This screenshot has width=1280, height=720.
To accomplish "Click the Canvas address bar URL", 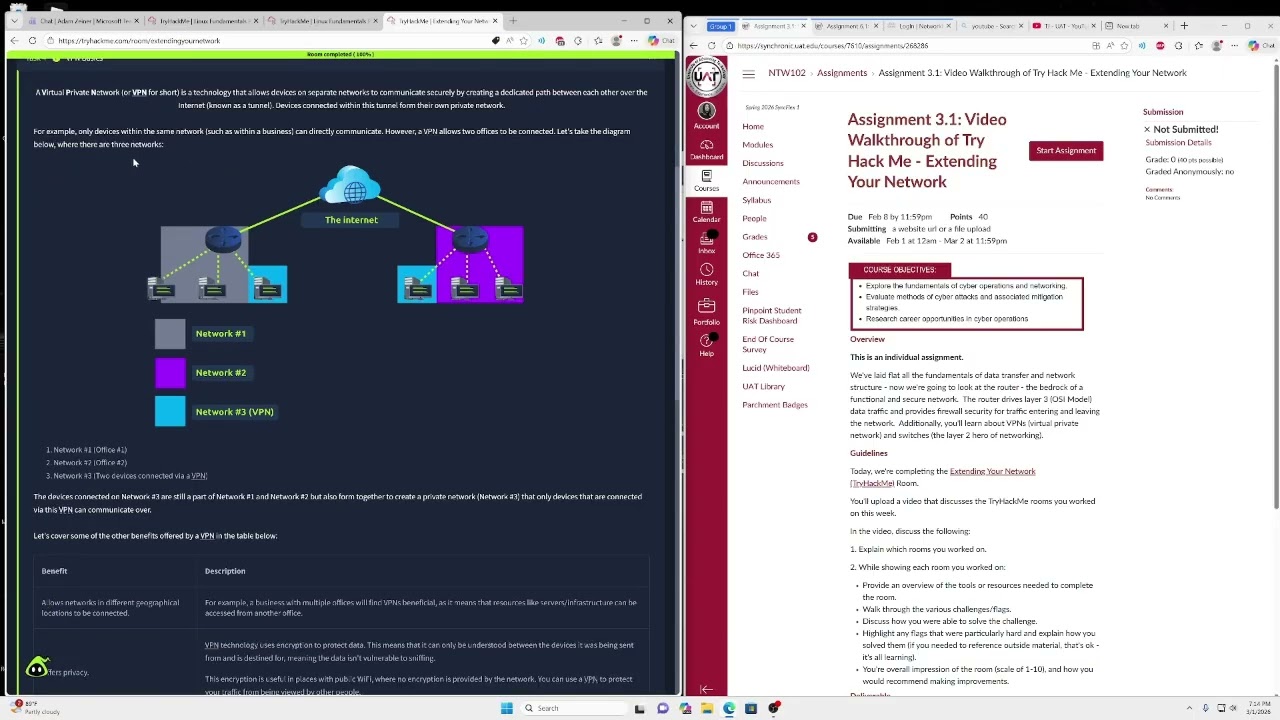I will coord(832,46).
